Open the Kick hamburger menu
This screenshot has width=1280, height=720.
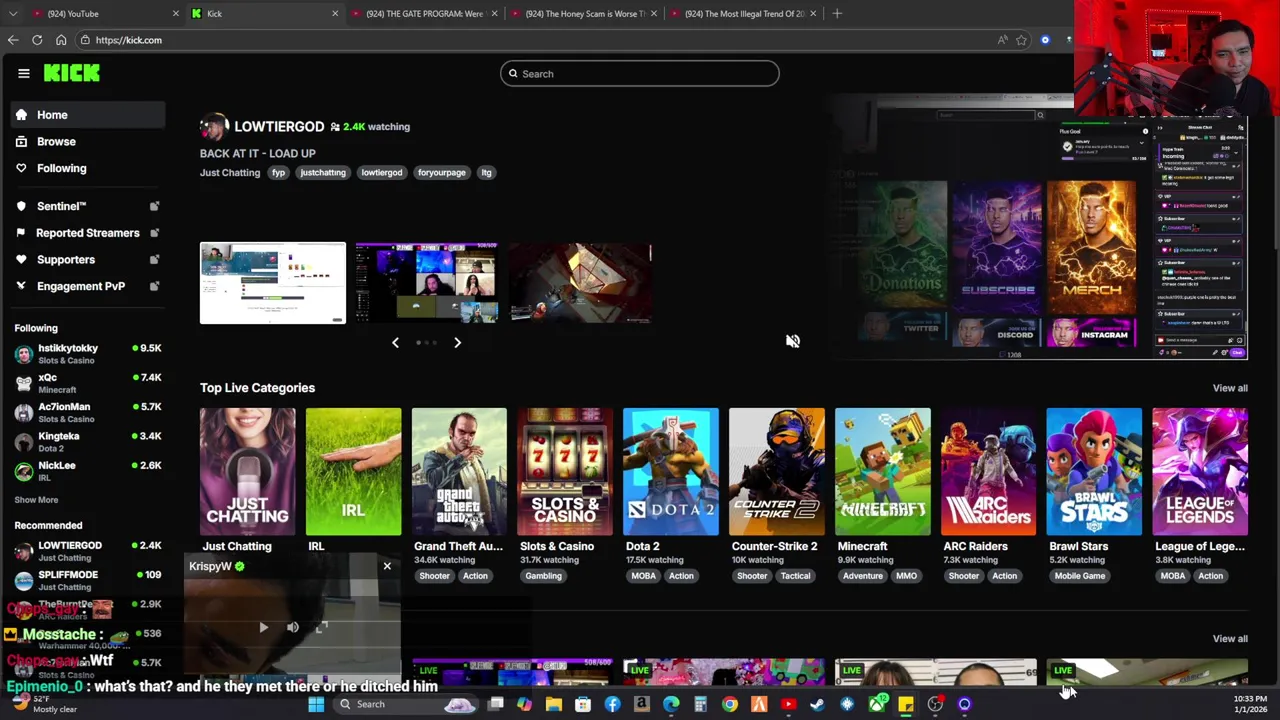(24, 73)
